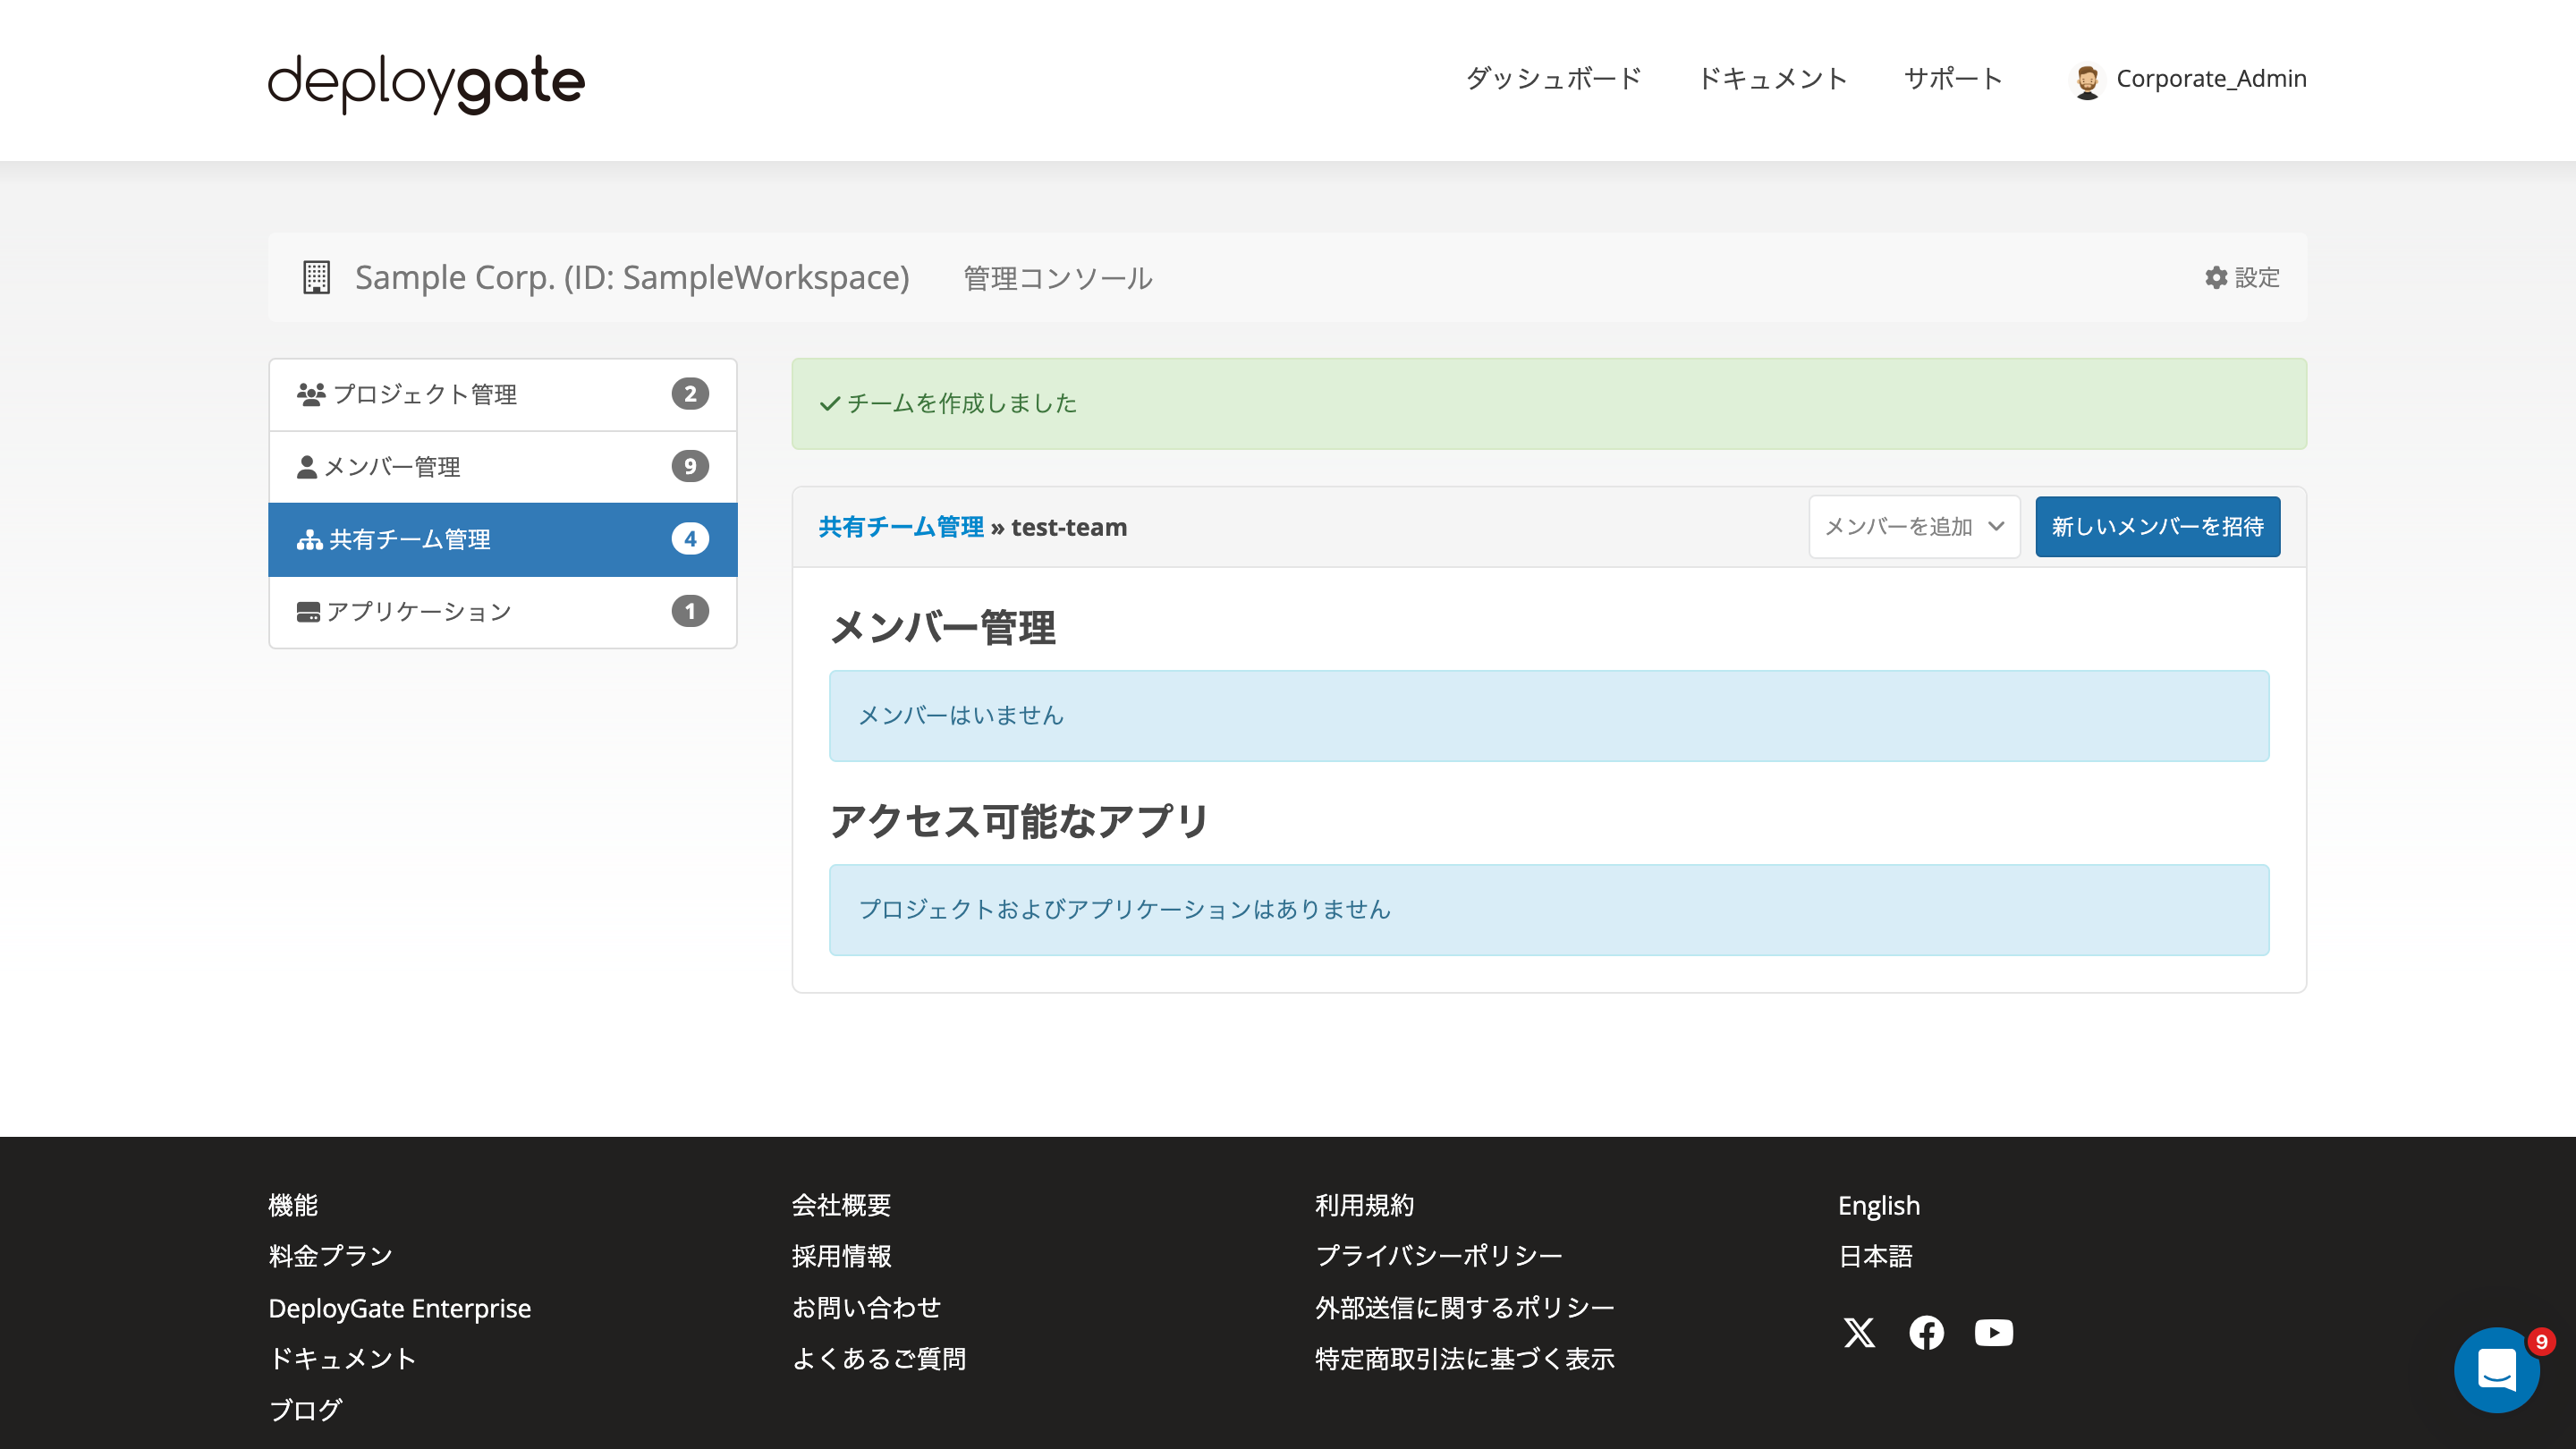Open サポート from the header

click(1952, 79)
